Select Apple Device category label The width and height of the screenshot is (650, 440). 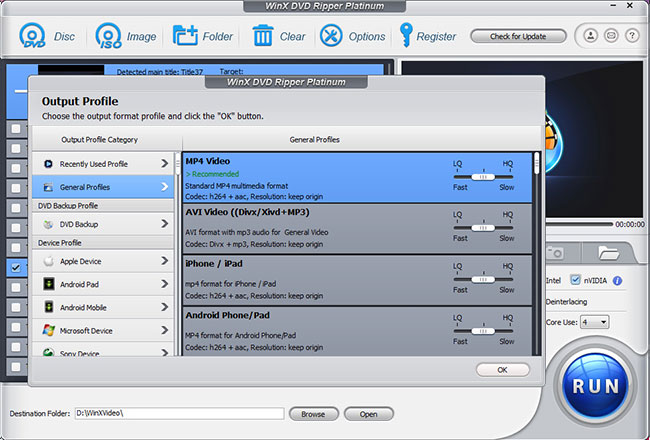80,261
